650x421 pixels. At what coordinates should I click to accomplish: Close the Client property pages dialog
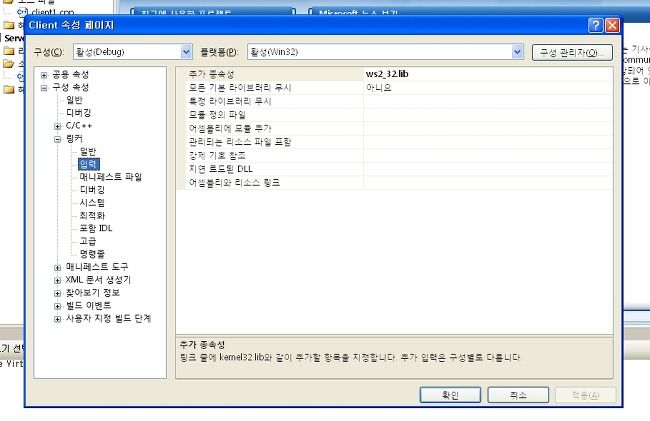[612, 25]
